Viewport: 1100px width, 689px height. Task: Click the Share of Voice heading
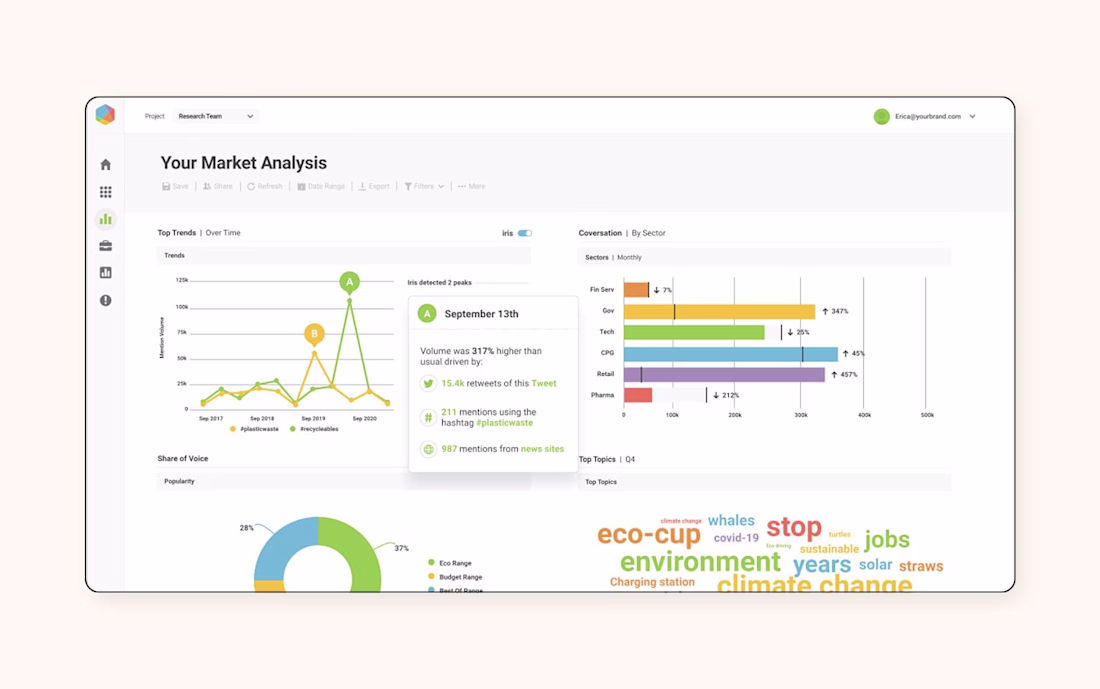coord(182,459)
